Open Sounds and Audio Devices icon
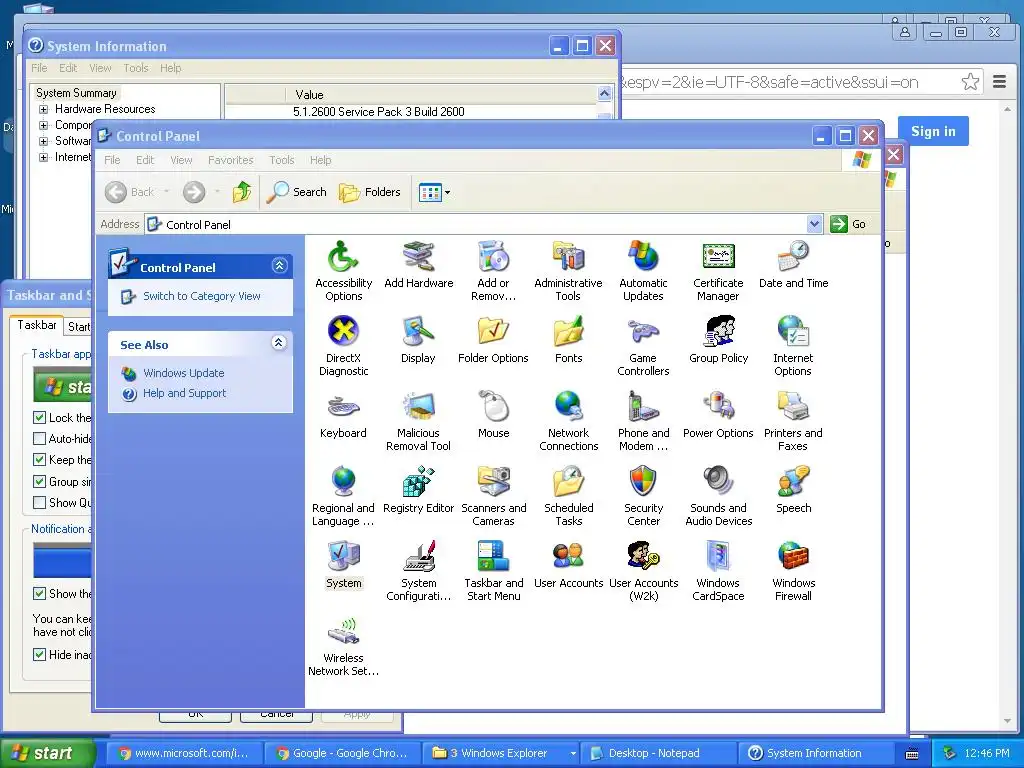 (x=718, y=496)
